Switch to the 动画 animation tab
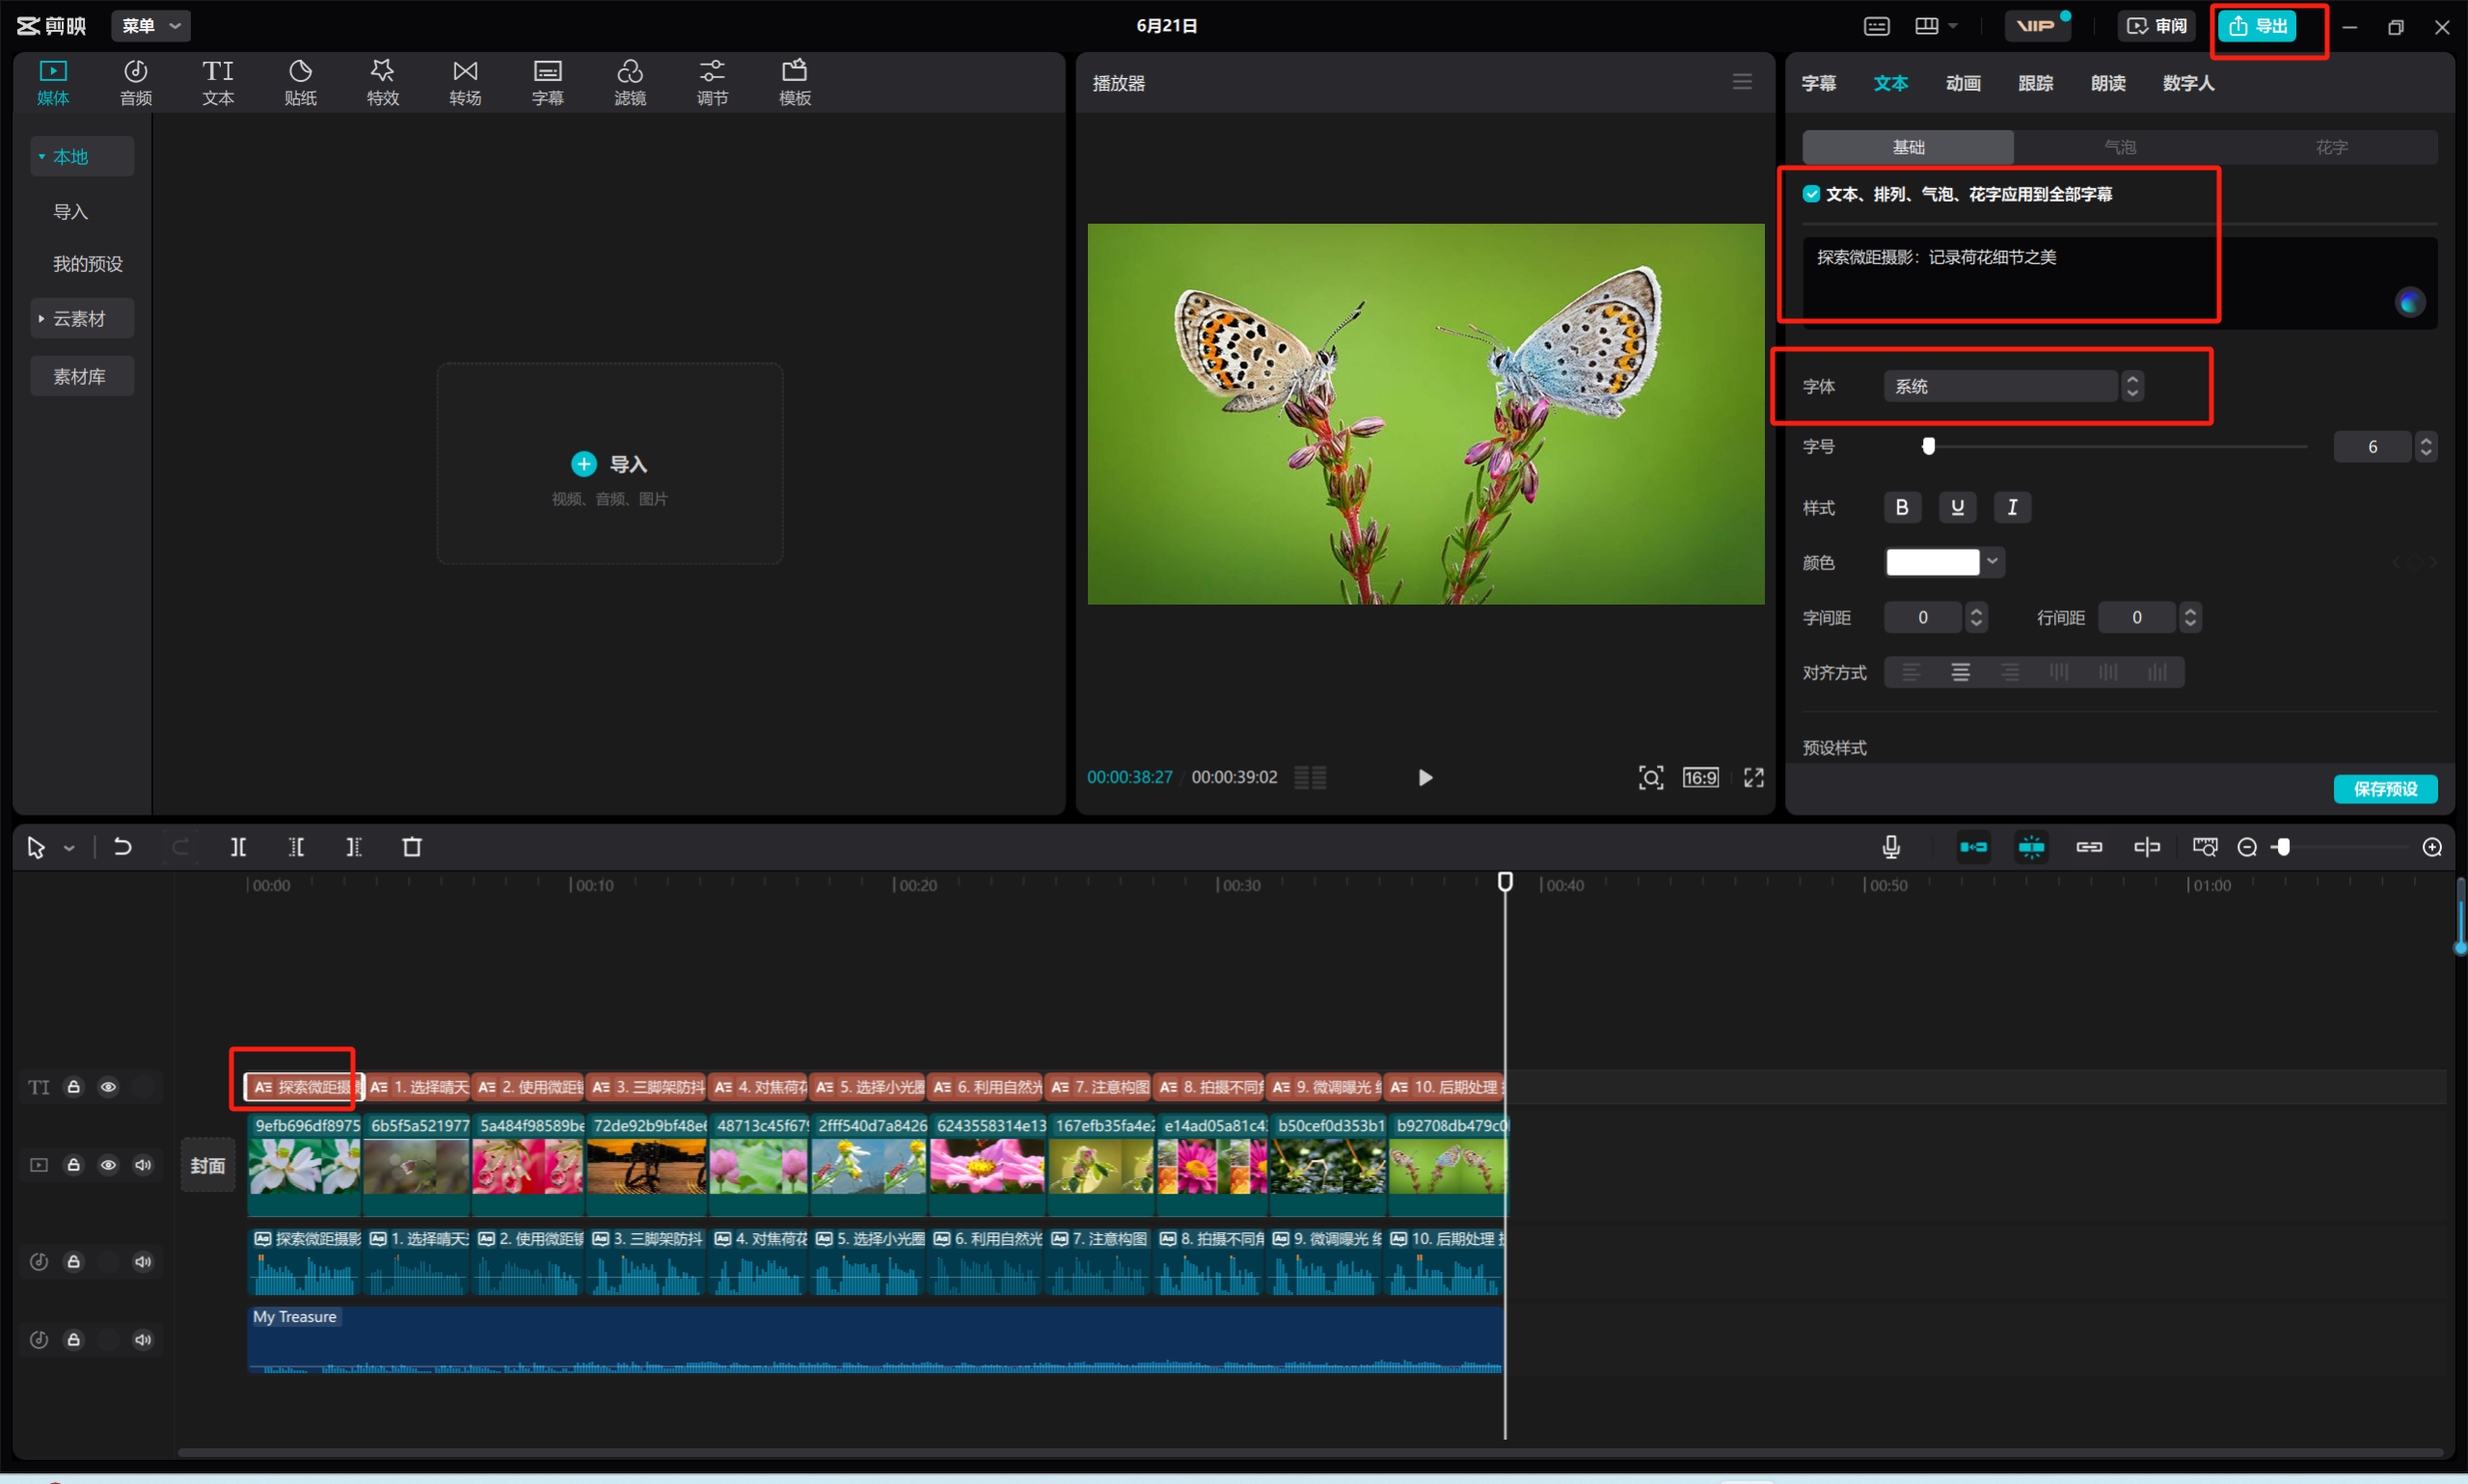This screenshot has height=1484, width=2468. tap(1962, 83)
